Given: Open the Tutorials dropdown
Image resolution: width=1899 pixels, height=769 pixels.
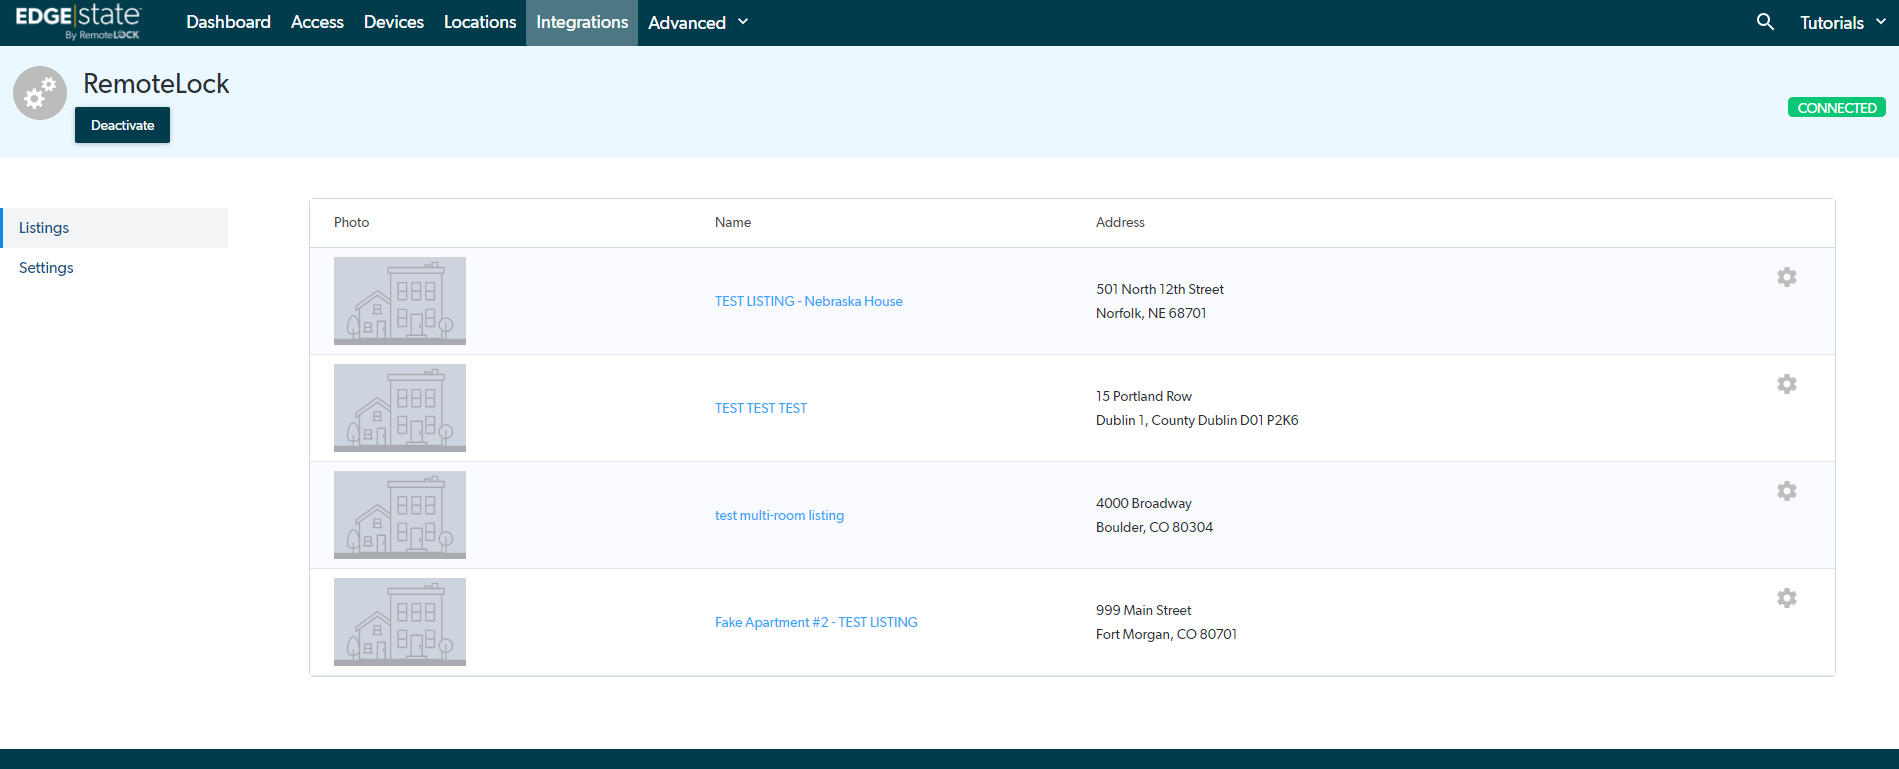Looking at the screenshot, I should (x=1842, y=22).
